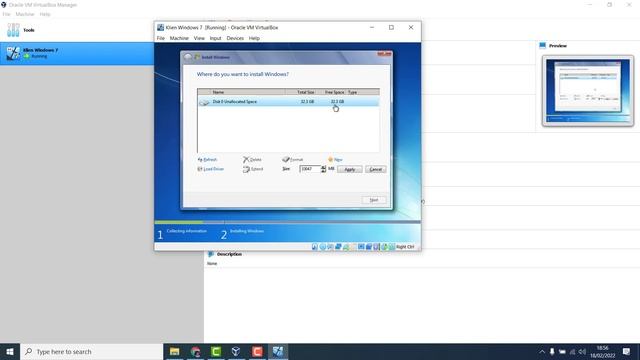
Task: Click battery icon in system tray
Action: click(562, 352)
